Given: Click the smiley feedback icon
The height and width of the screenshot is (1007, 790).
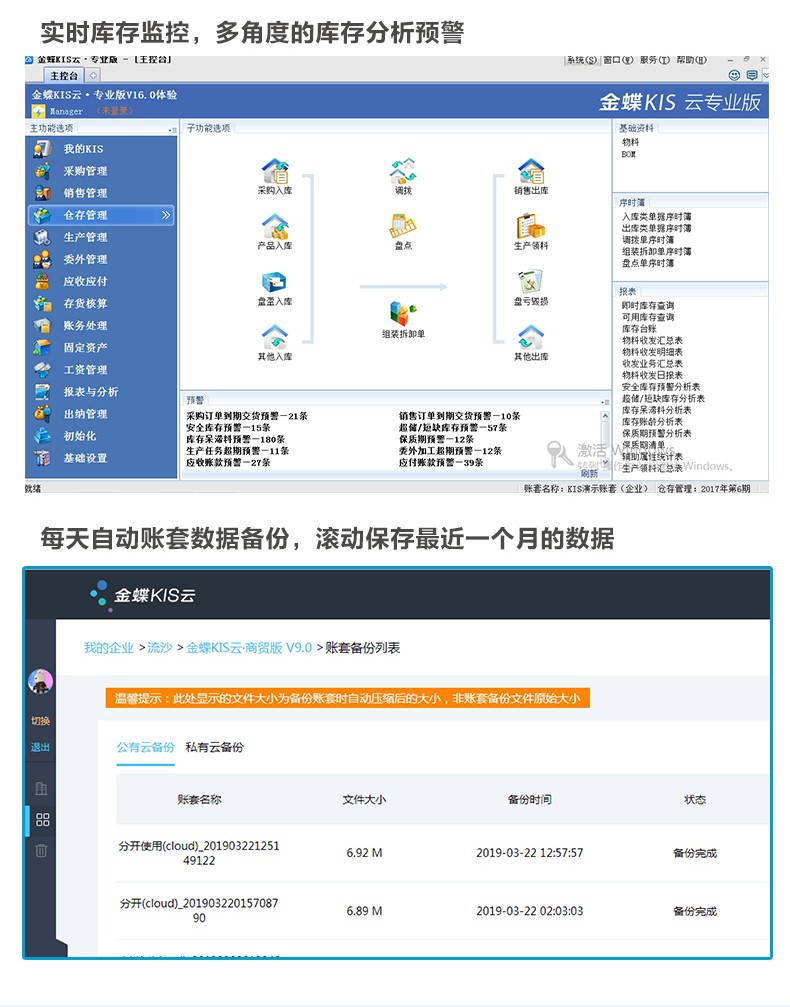Looking at the screenshot, I should pos(735,75).
